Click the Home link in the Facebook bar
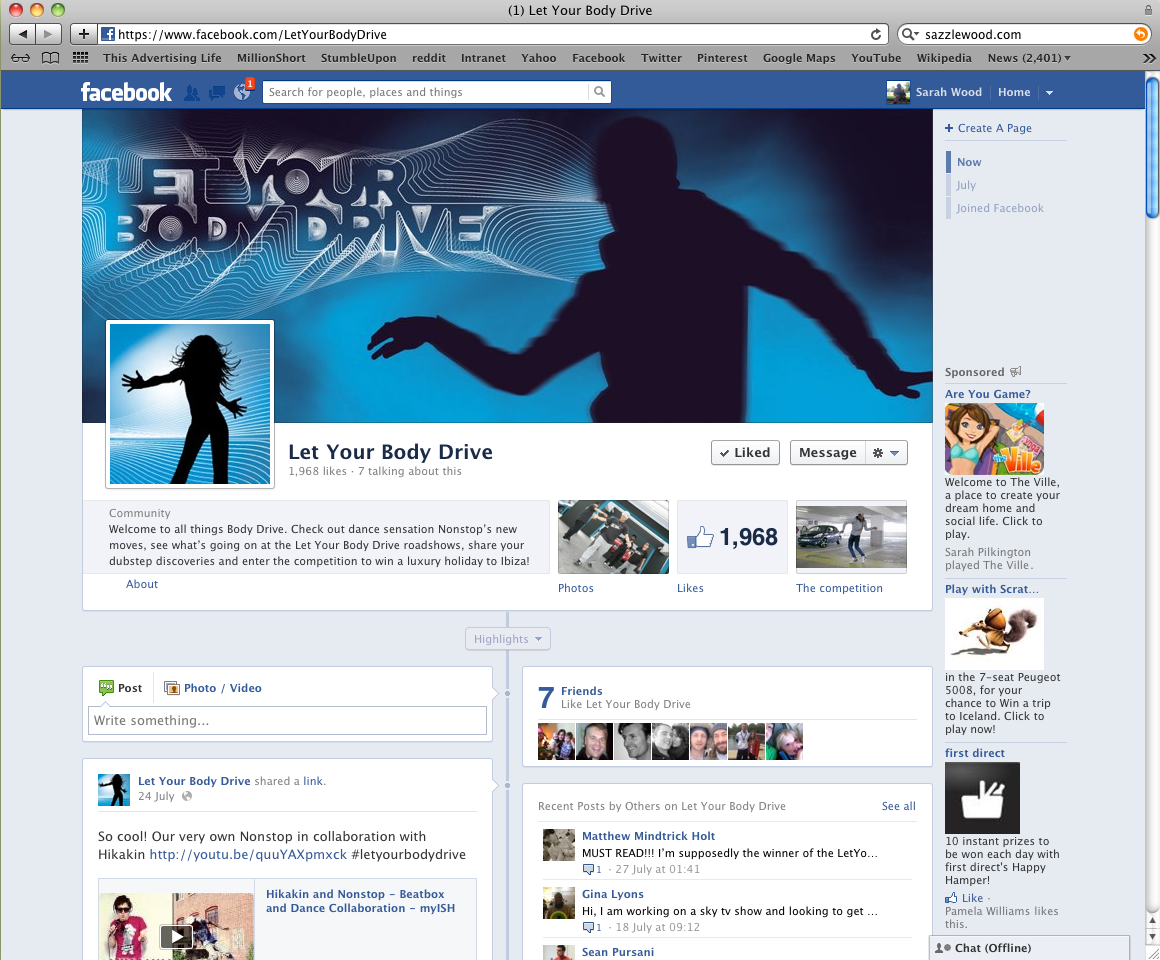This screenshot has height=960, width=1160. tap(1014, 92)
